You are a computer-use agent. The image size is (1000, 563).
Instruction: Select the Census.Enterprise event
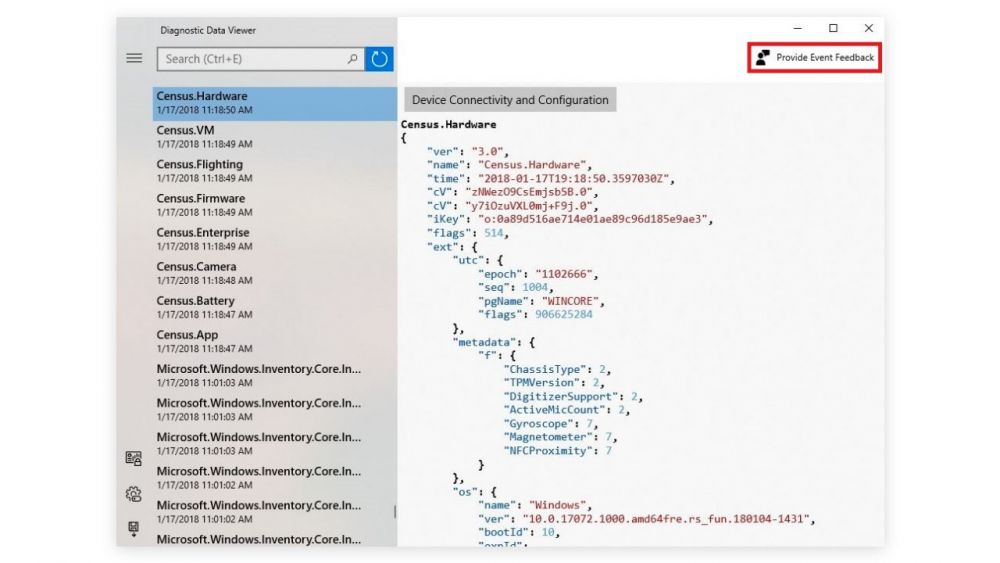275,239
